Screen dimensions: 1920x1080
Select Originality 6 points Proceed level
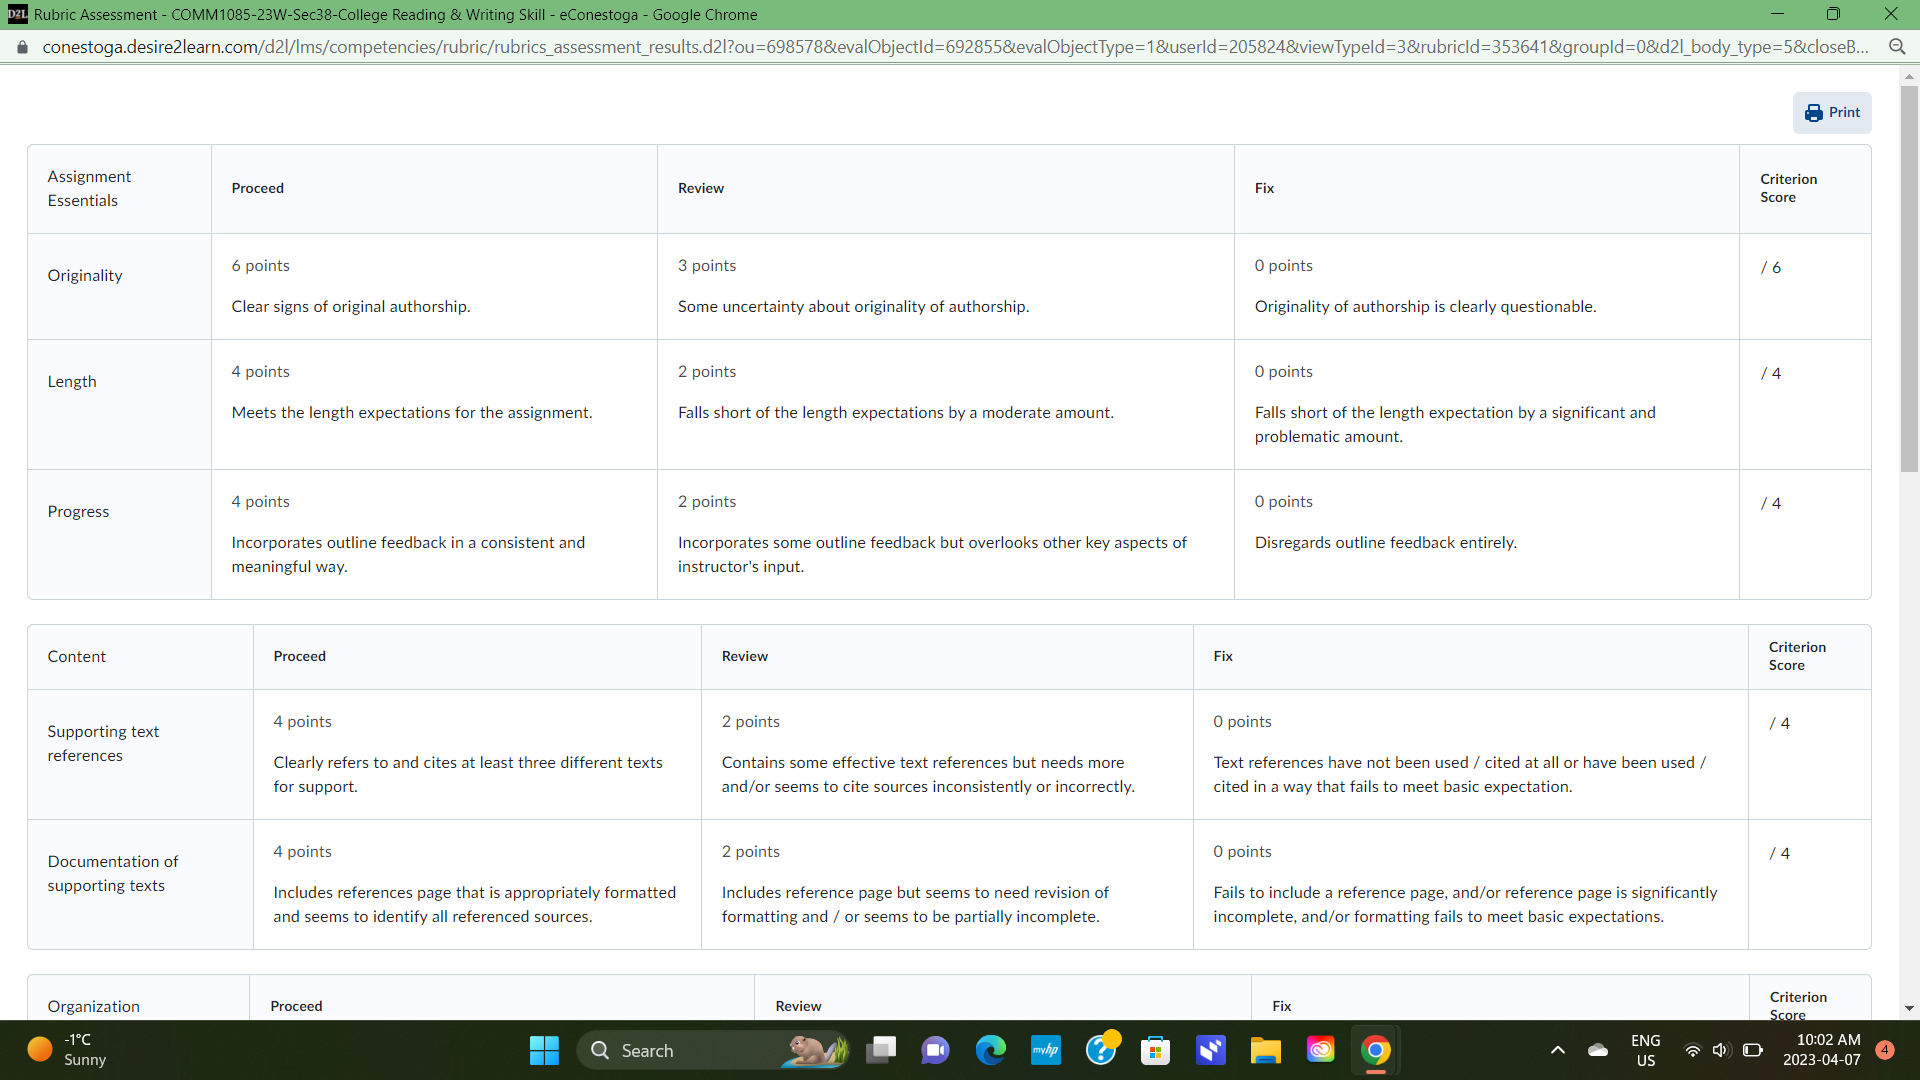433,286
